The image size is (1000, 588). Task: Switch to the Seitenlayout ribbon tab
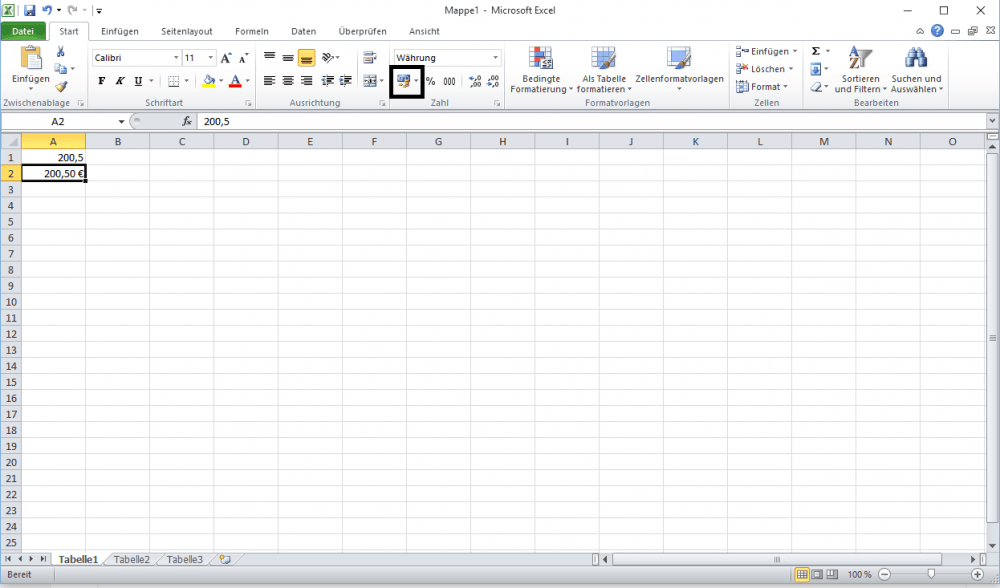tap(186, 31)
